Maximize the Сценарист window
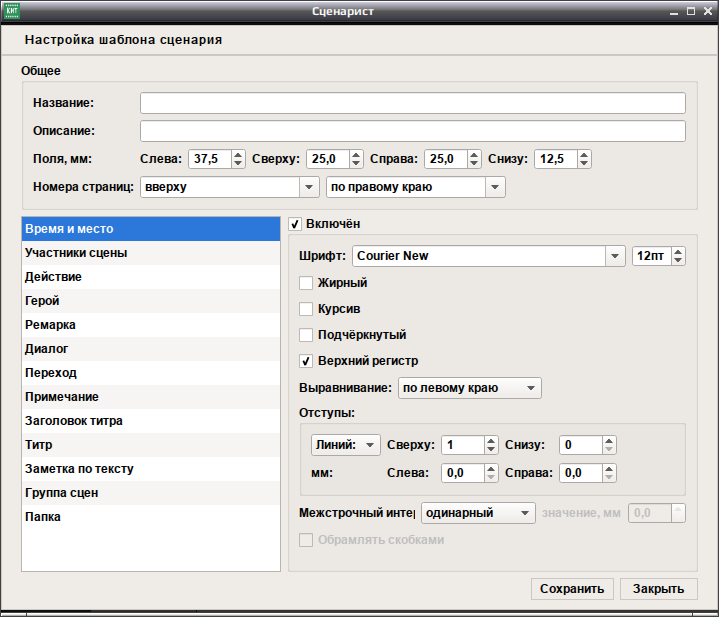719x617 pixels. tap(691, 11)
